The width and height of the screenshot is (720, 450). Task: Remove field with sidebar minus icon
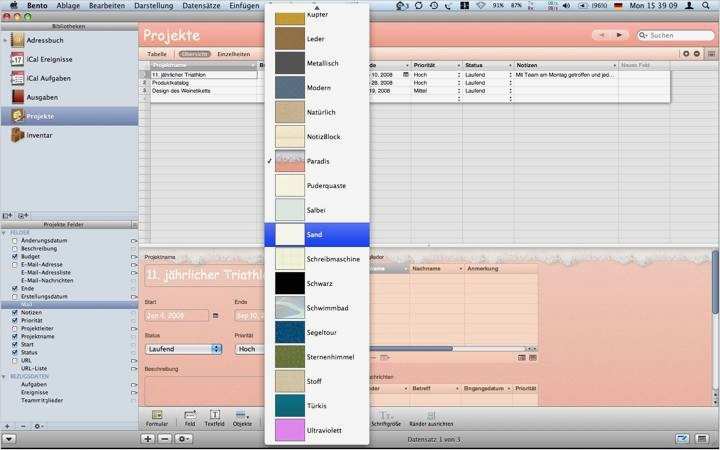click(23, 427)
